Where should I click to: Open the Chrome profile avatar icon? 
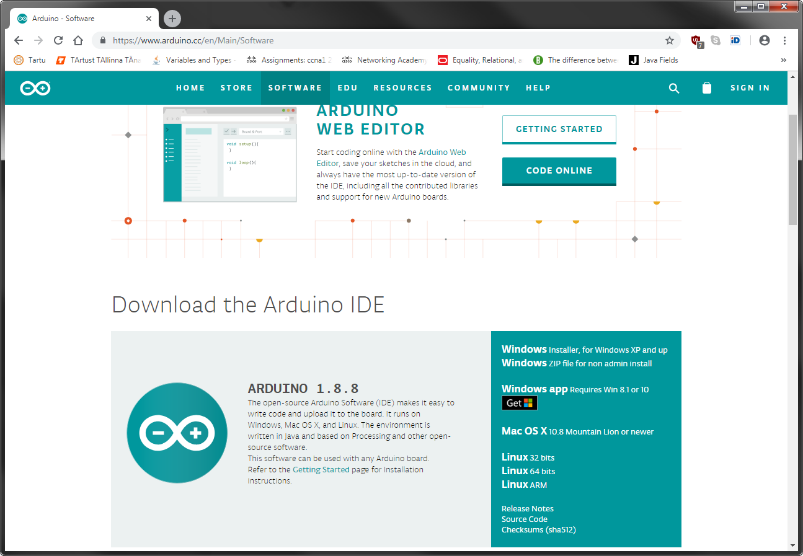[x=765, y=40]
